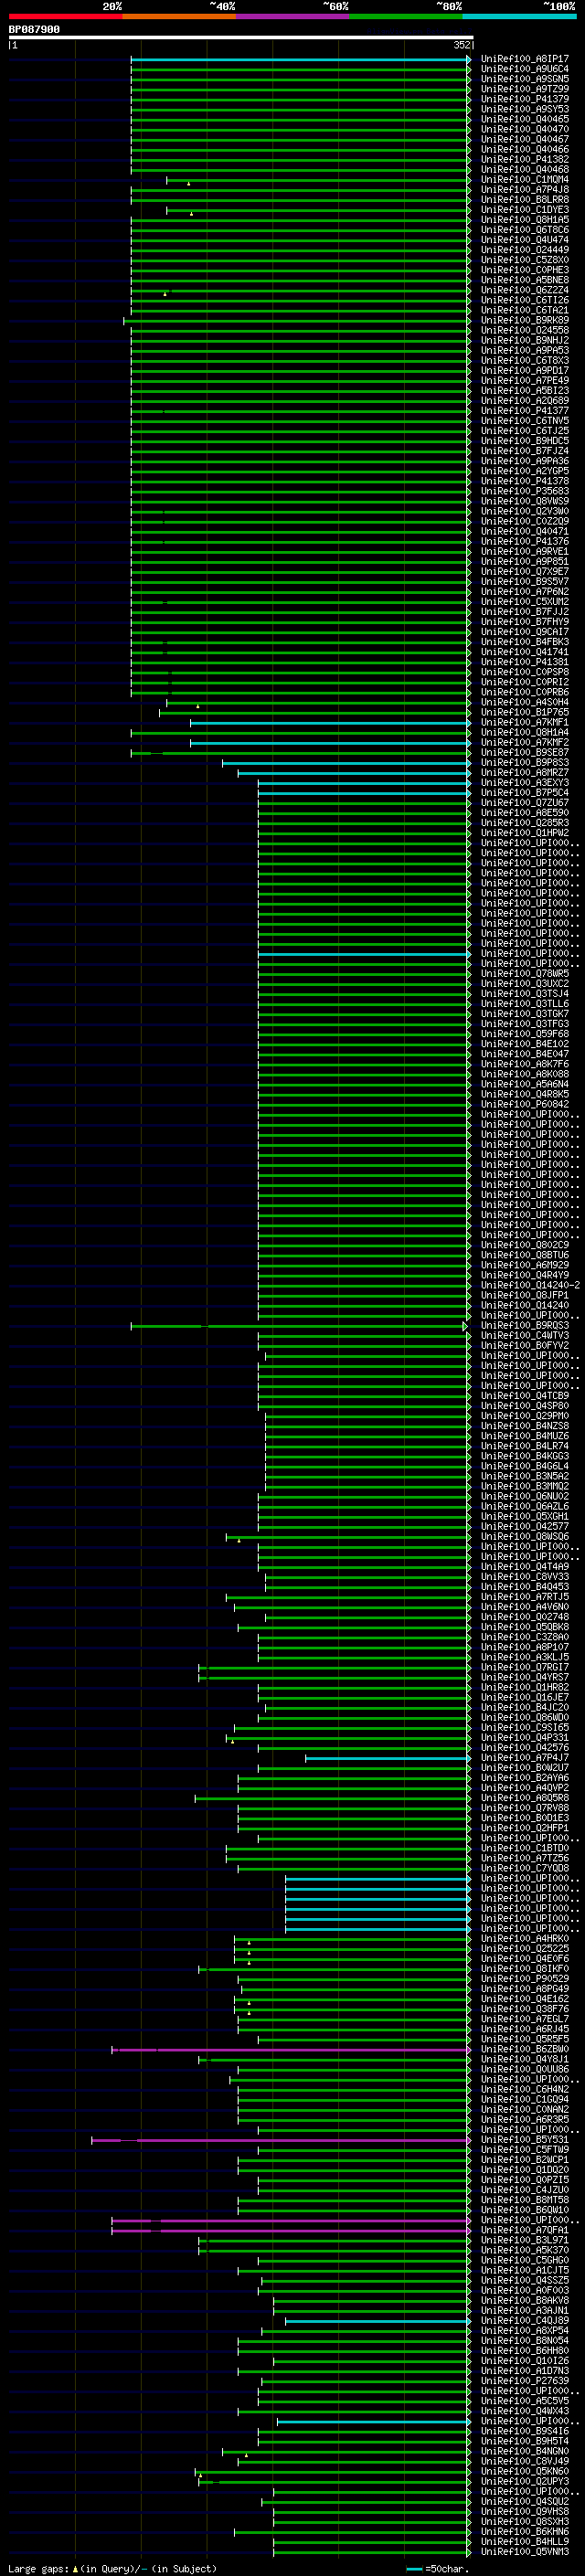
Task: Click the purple ~60% identity legend segment
Action: (293, 16)
